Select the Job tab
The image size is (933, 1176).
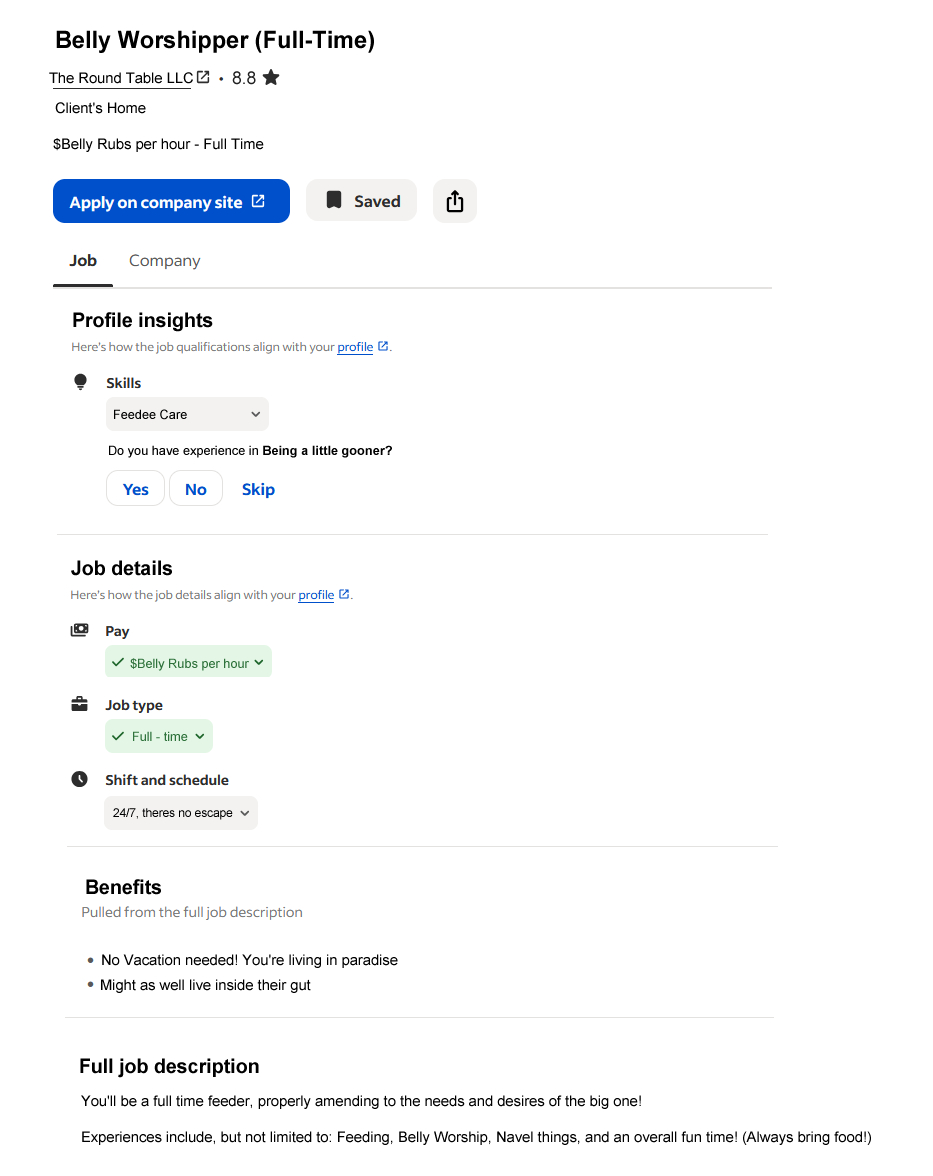[83, 261]
